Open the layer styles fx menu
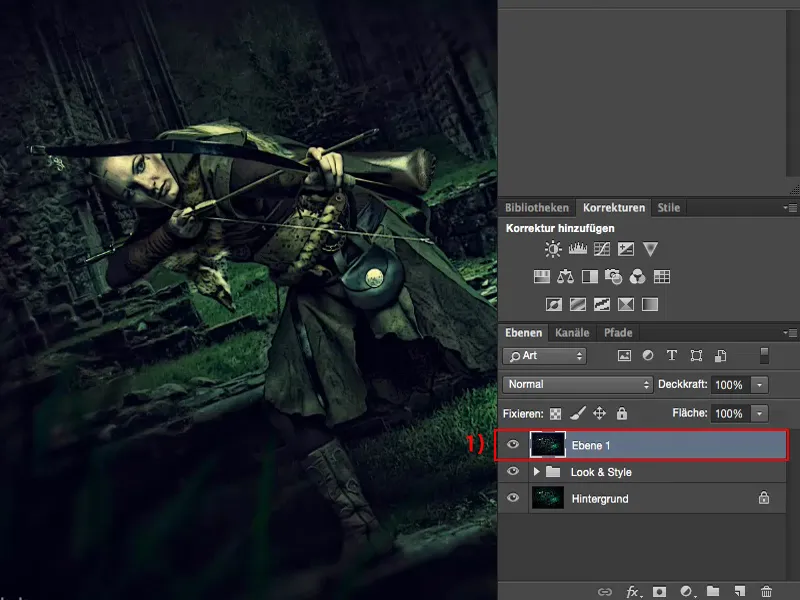Viewport: 800px width, 600px height. pos(633,589)
